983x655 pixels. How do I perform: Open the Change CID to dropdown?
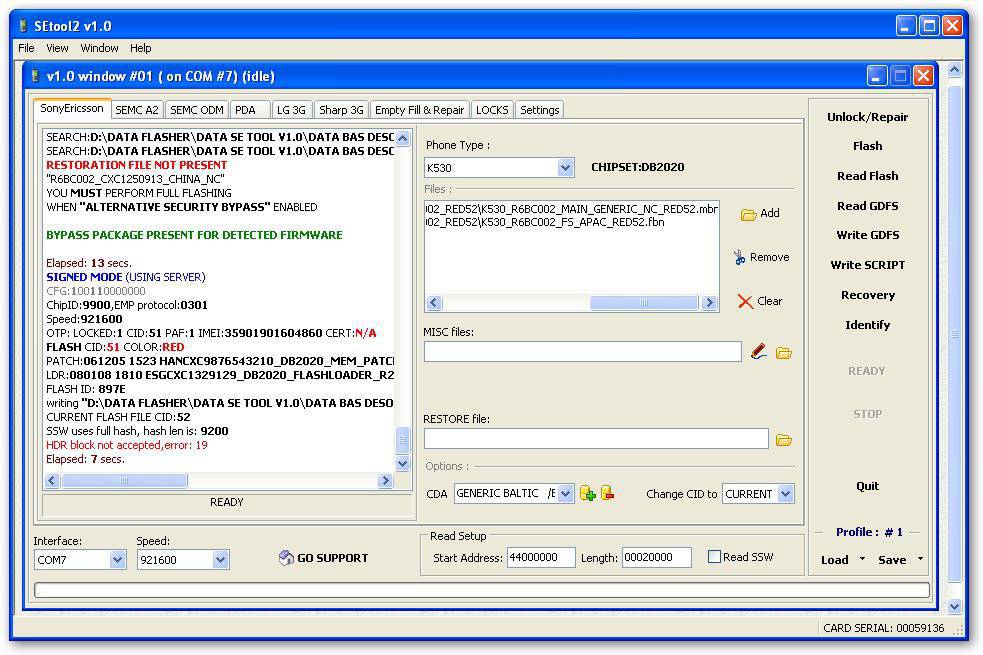point(786,494)
